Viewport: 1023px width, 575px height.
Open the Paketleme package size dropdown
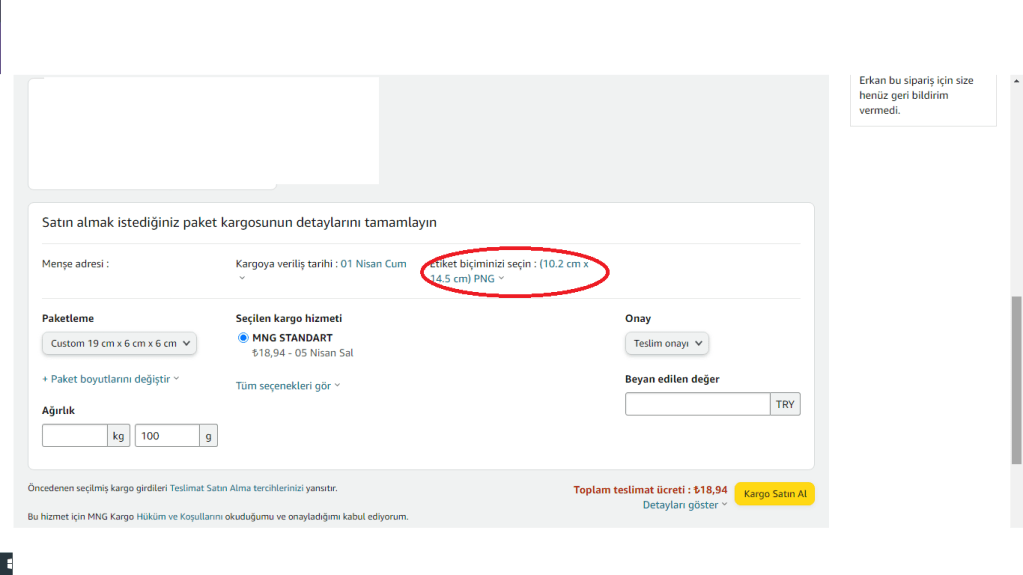(x=119, y=343)
